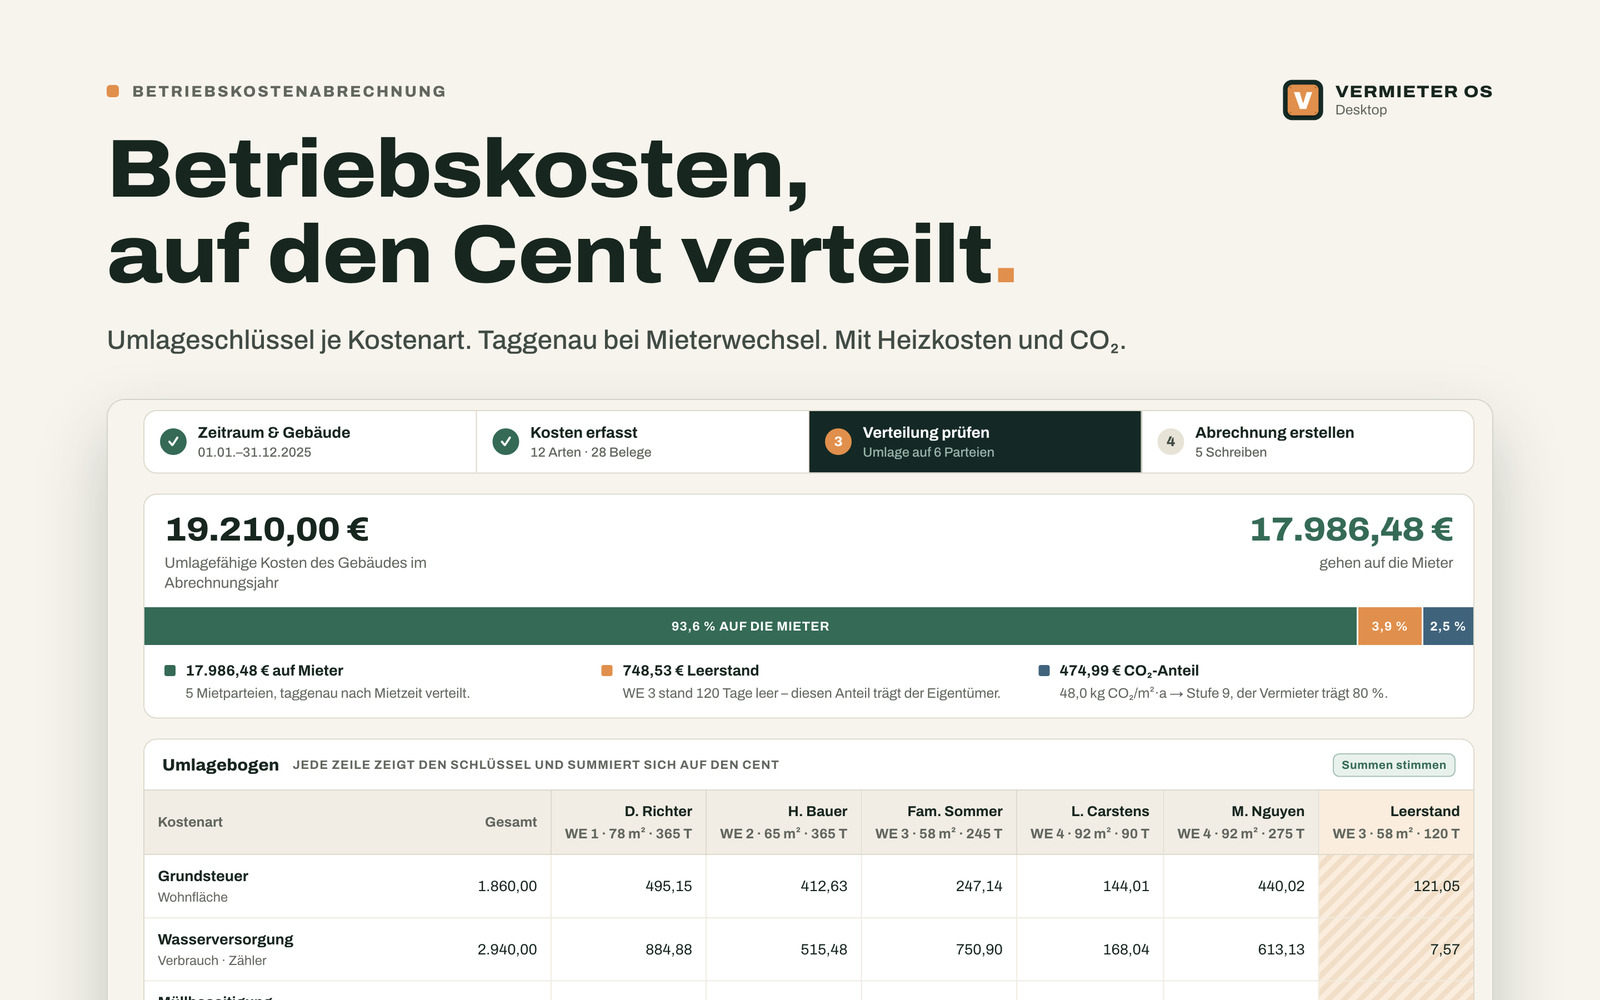Click Leerstand cell value 121,05
This screenshot has width=1600, height=1000.
pos(1436,886)
